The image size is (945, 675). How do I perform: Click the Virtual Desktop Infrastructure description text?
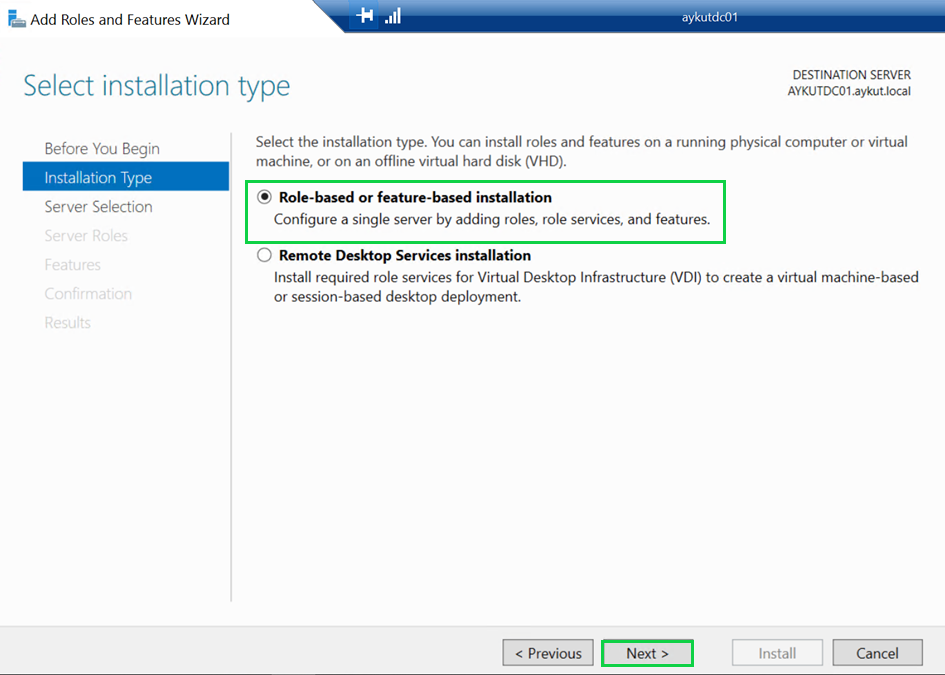point(596,287)
